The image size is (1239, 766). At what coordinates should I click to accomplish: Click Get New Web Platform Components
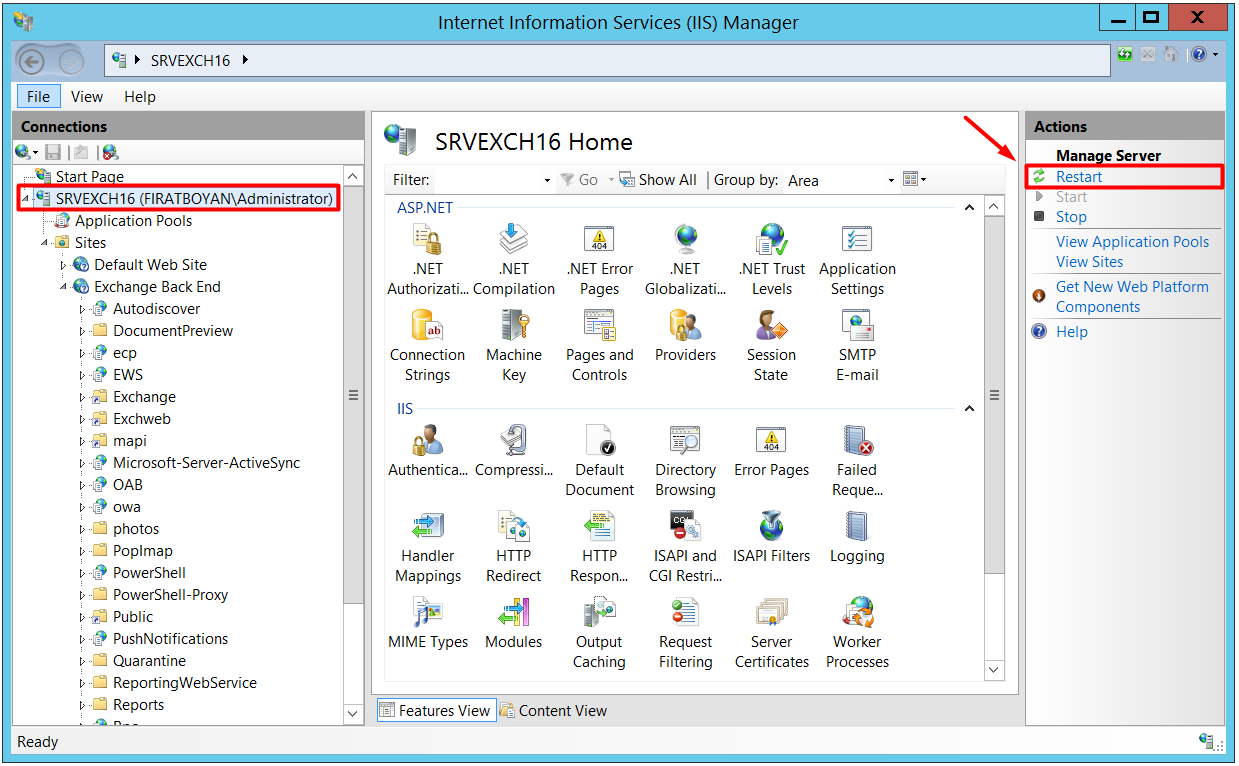pyautogui.click(x=1132, y=297)
